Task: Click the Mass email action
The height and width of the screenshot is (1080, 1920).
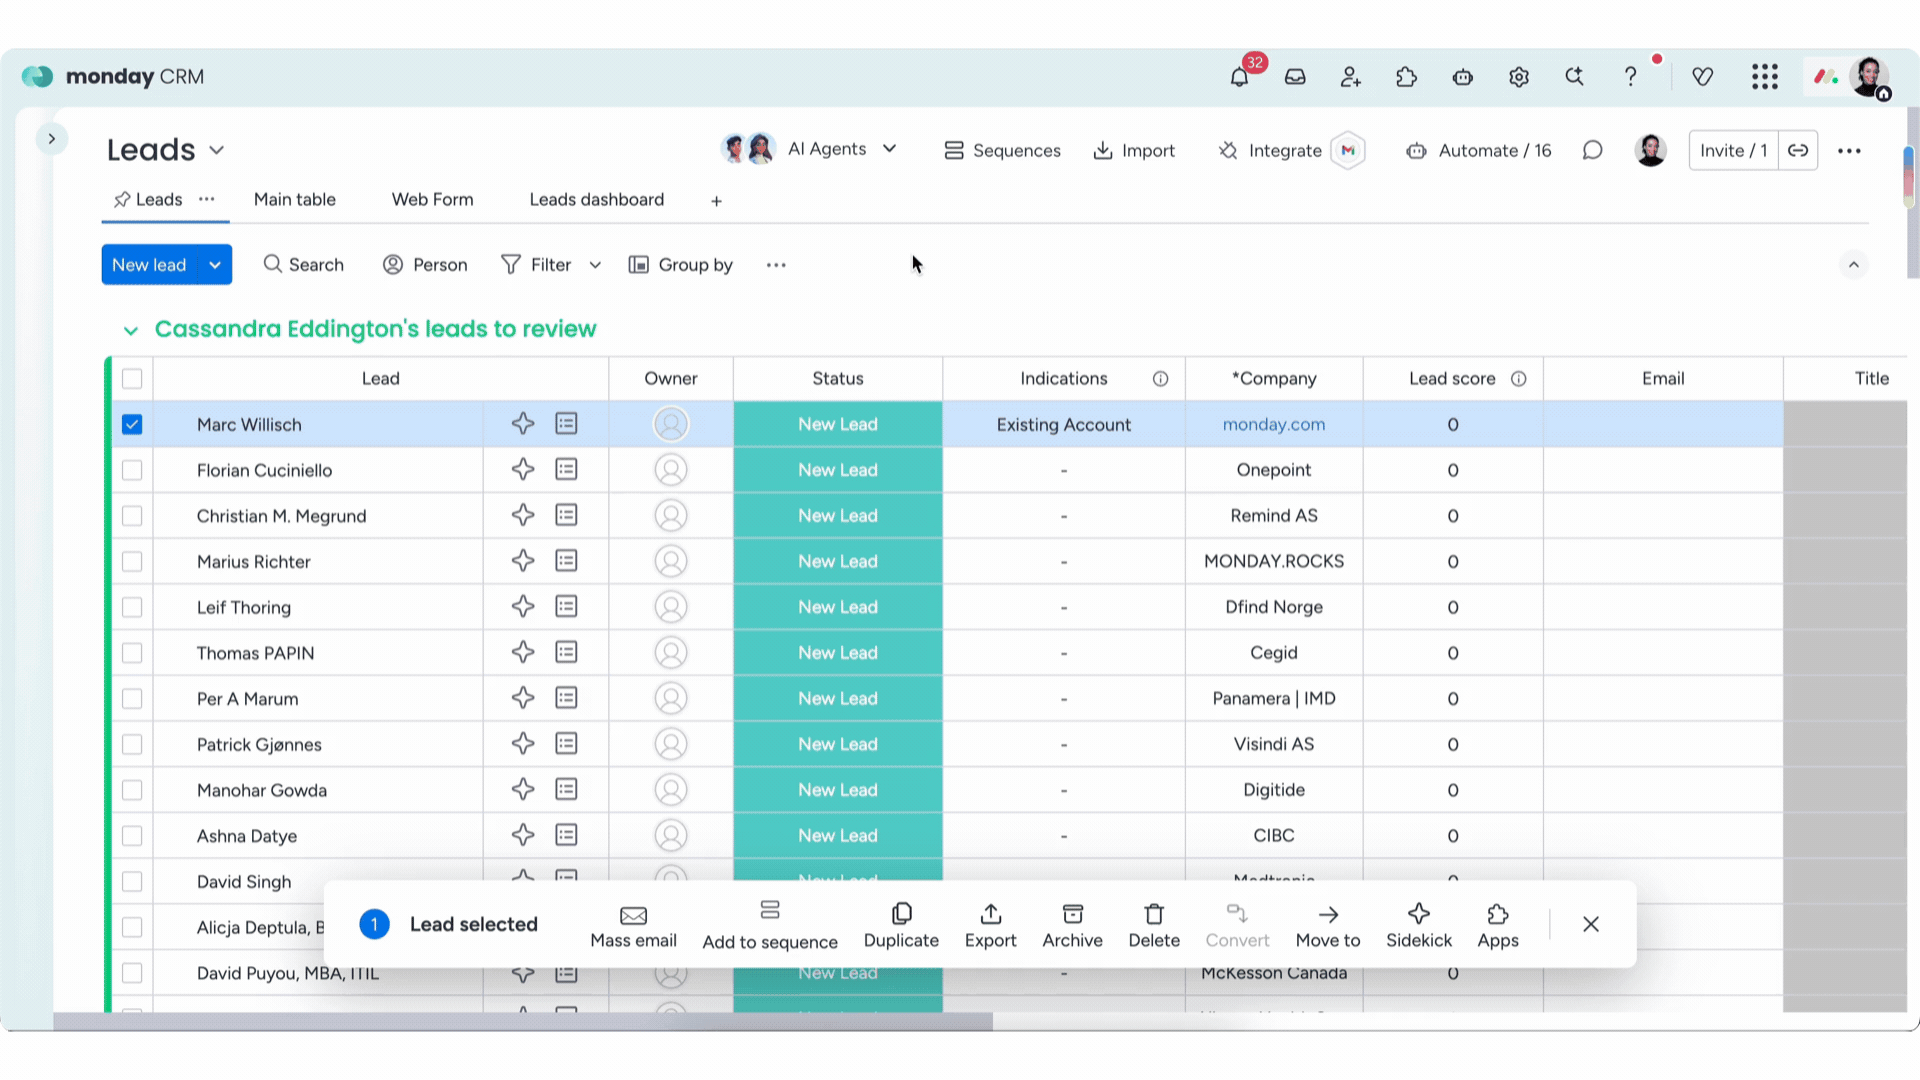Action: coord(634,926)
